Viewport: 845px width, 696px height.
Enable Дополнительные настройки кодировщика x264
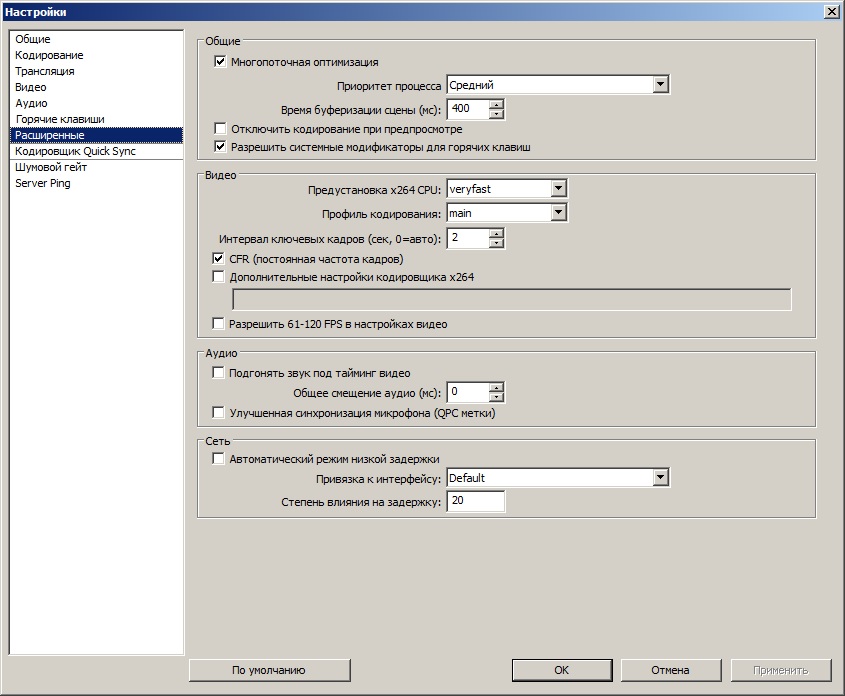[218, 276]
